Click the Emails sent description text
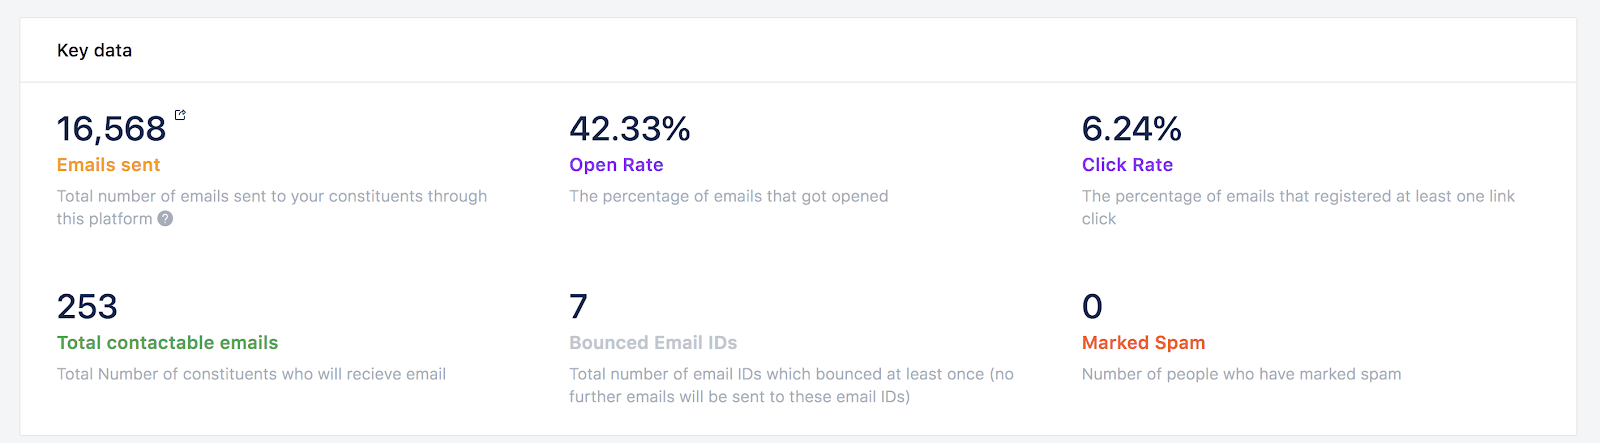1600x443 pixels. click(271, 197)
